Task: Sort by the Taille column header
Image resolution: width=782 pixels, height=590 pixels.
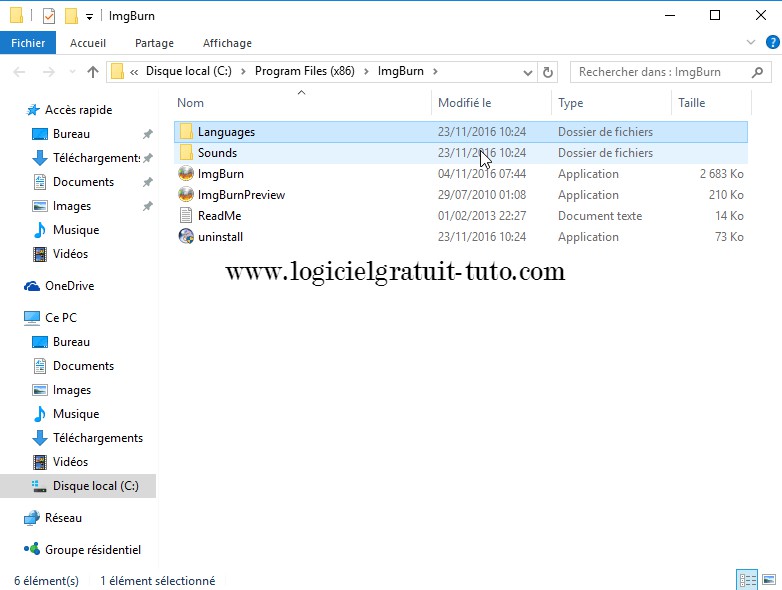Action: point(691,103)
